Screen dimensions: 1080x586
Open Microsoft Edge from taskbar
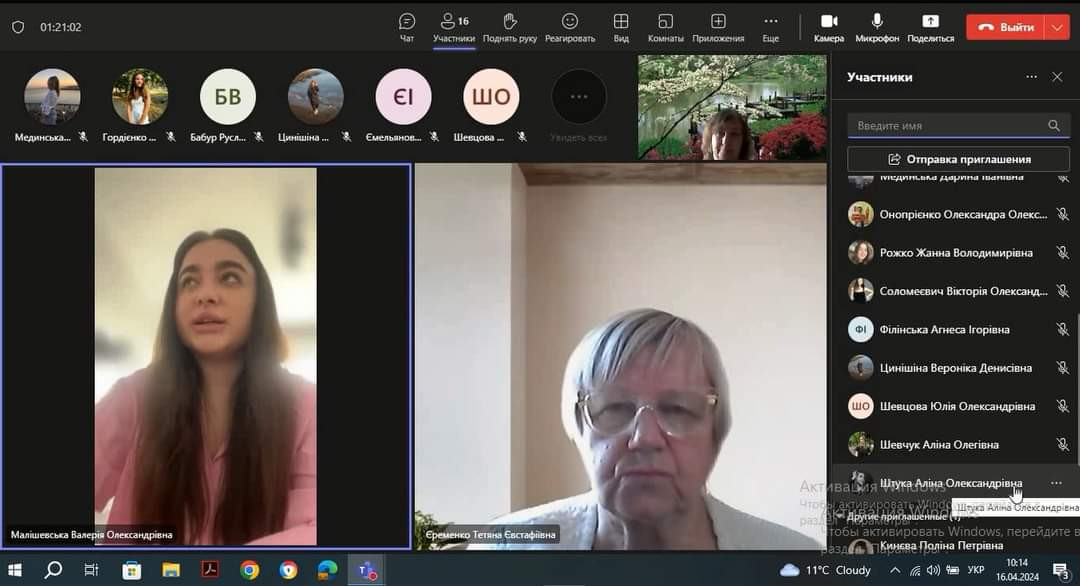(x=327, y=569)
